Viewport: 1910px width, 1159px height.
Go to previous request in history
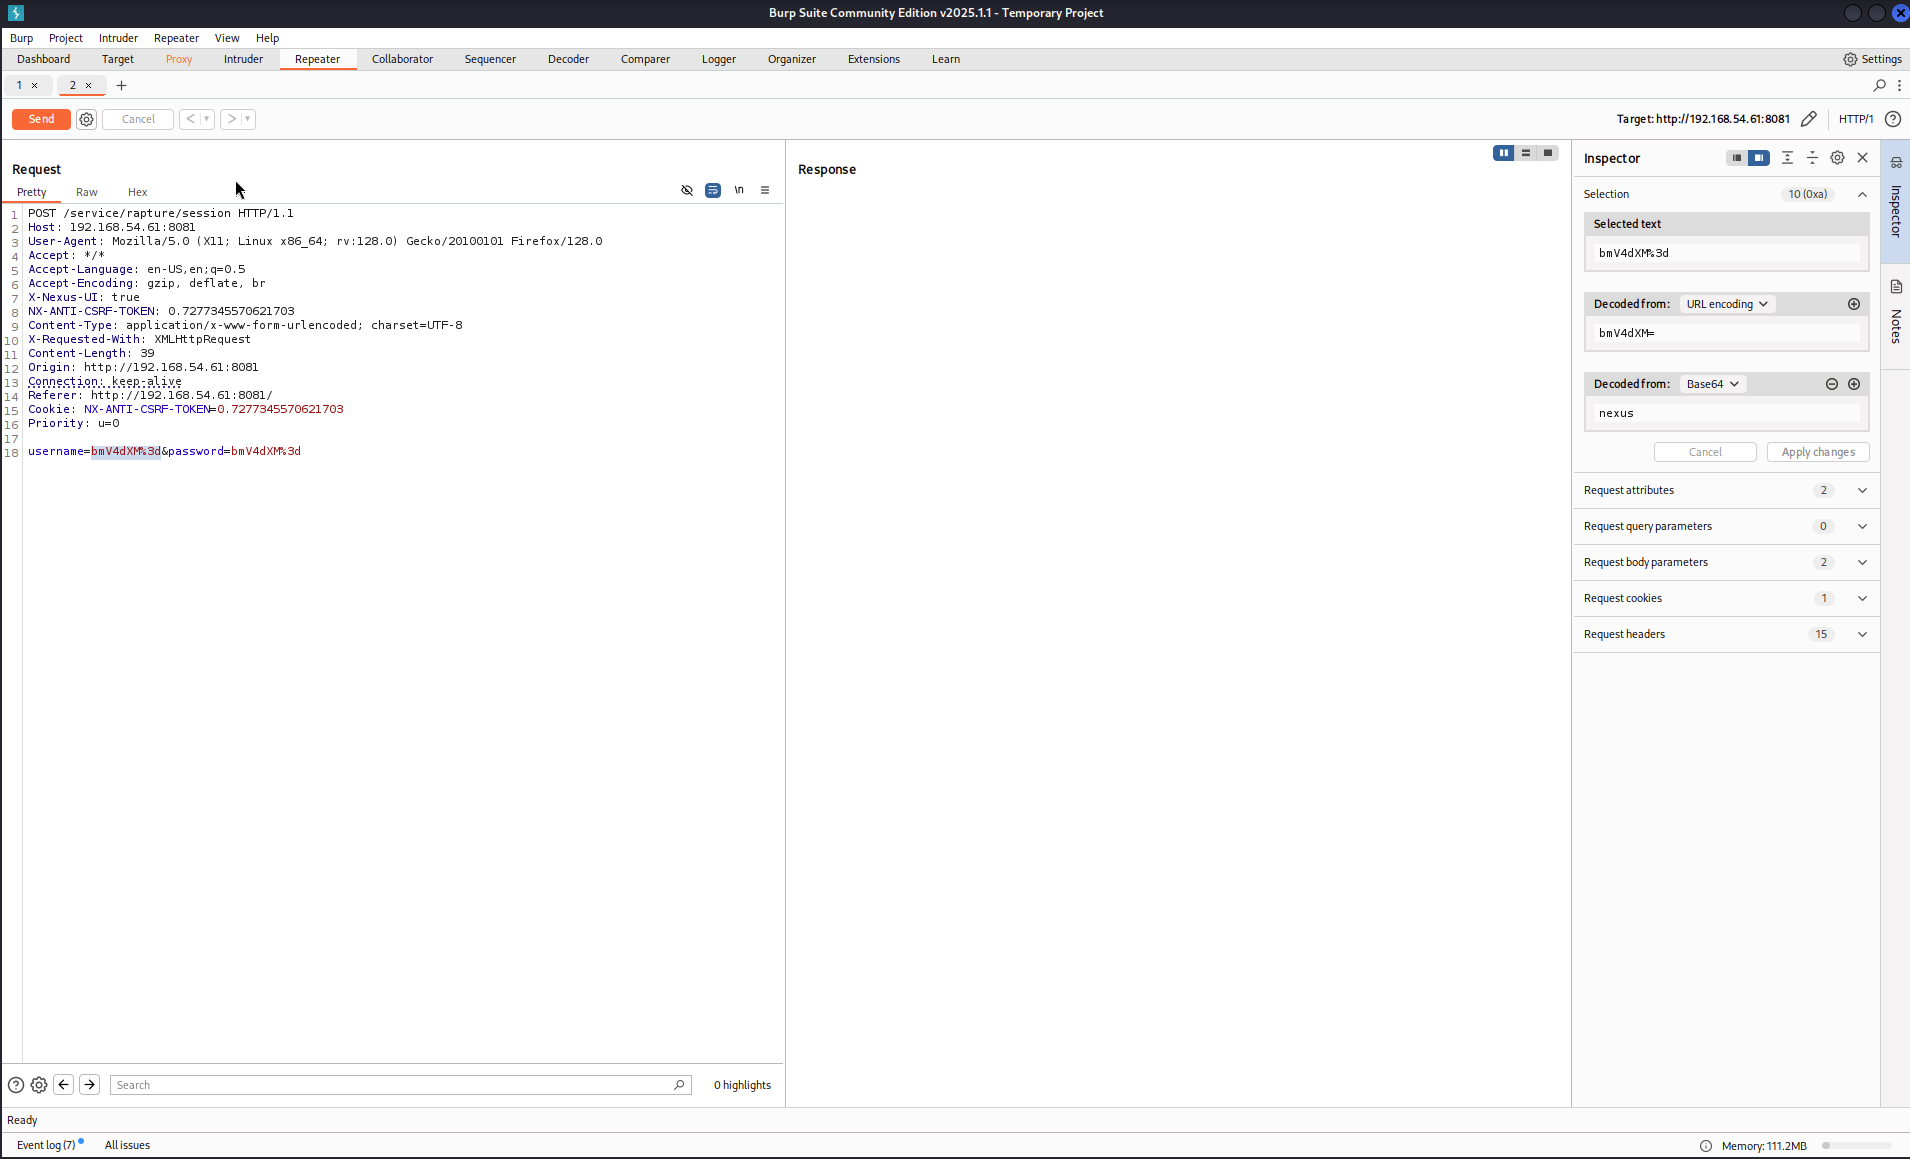[x=190, y=119]
